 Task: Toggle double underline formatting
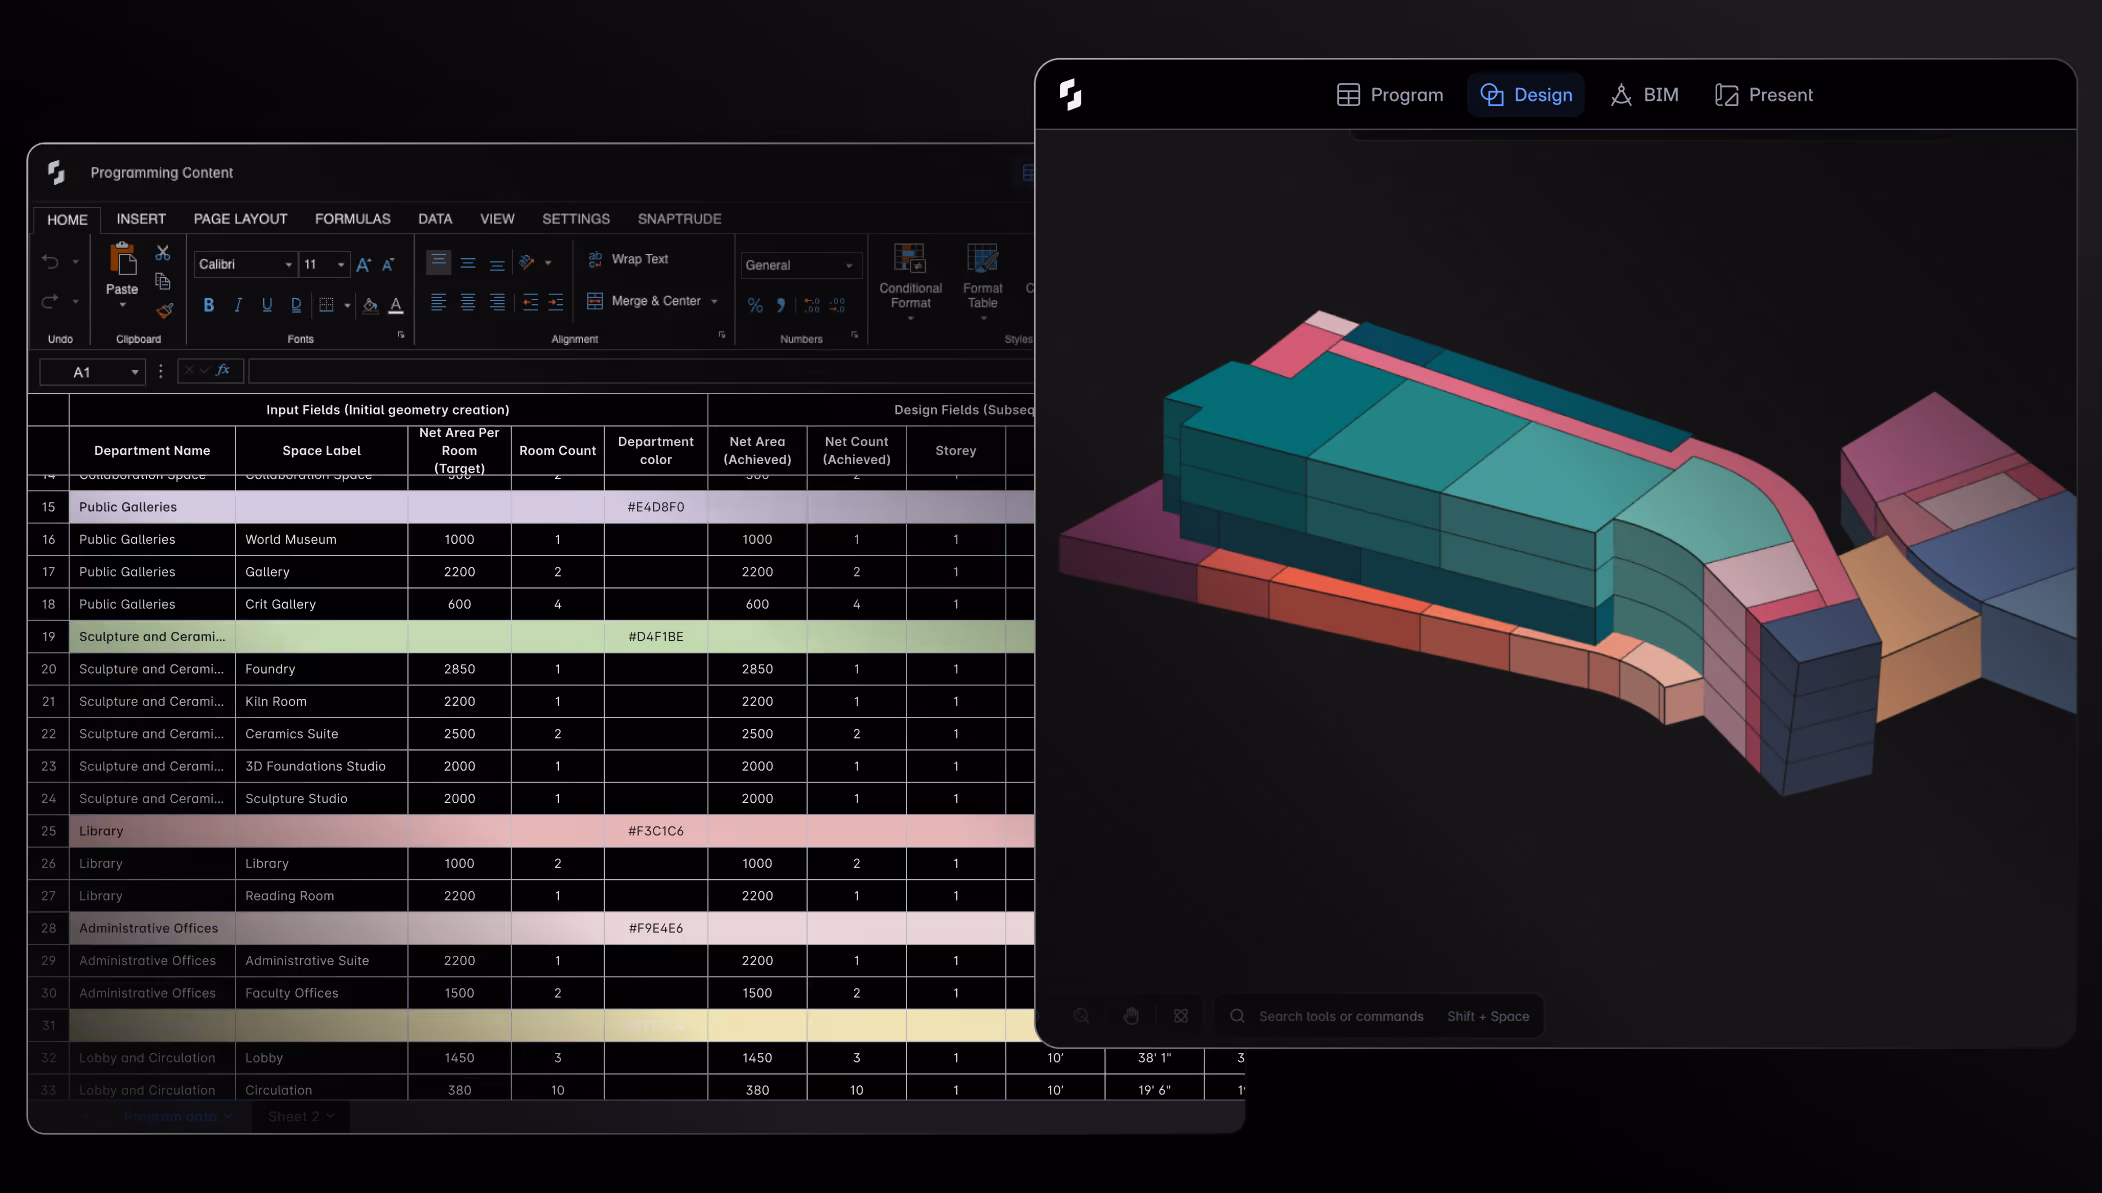(296, 305)
